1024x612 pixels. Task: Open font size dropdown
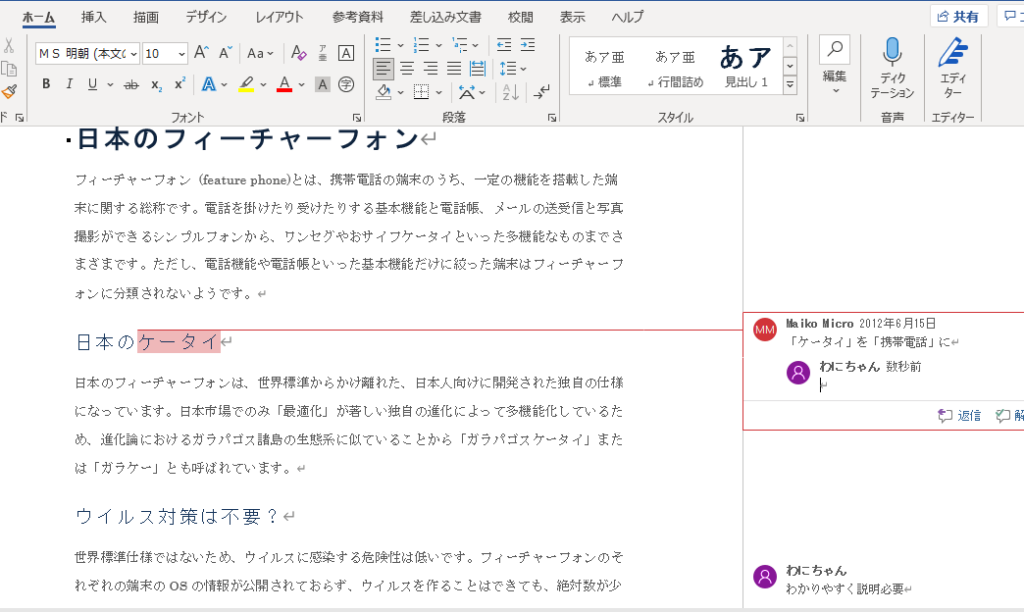(x=182, y=54)
